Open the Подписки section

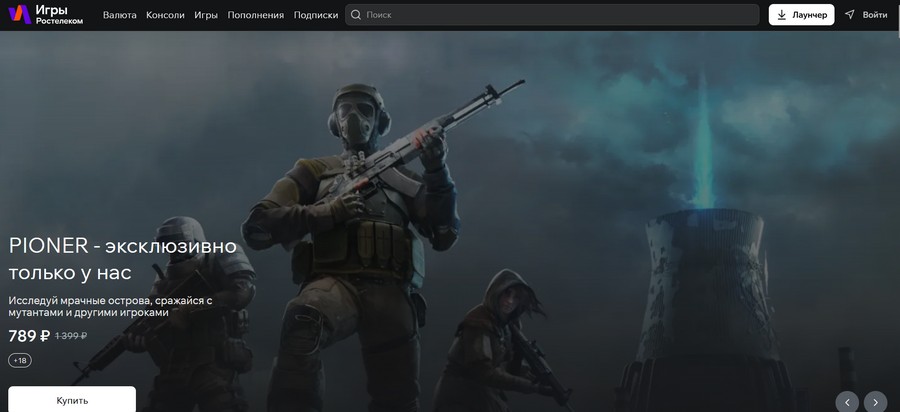tap(316, 15)
